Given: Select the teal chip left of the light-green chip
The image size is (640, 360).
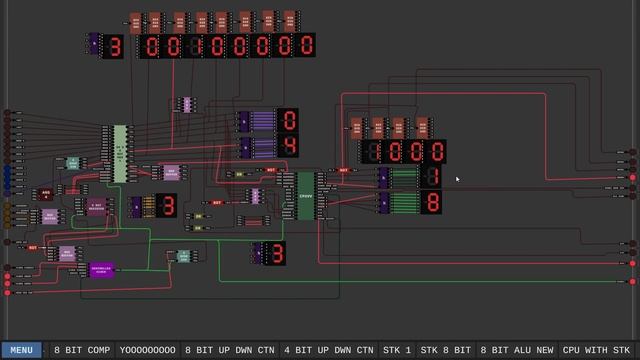Looking at the screenshot, I should (73, 163).
